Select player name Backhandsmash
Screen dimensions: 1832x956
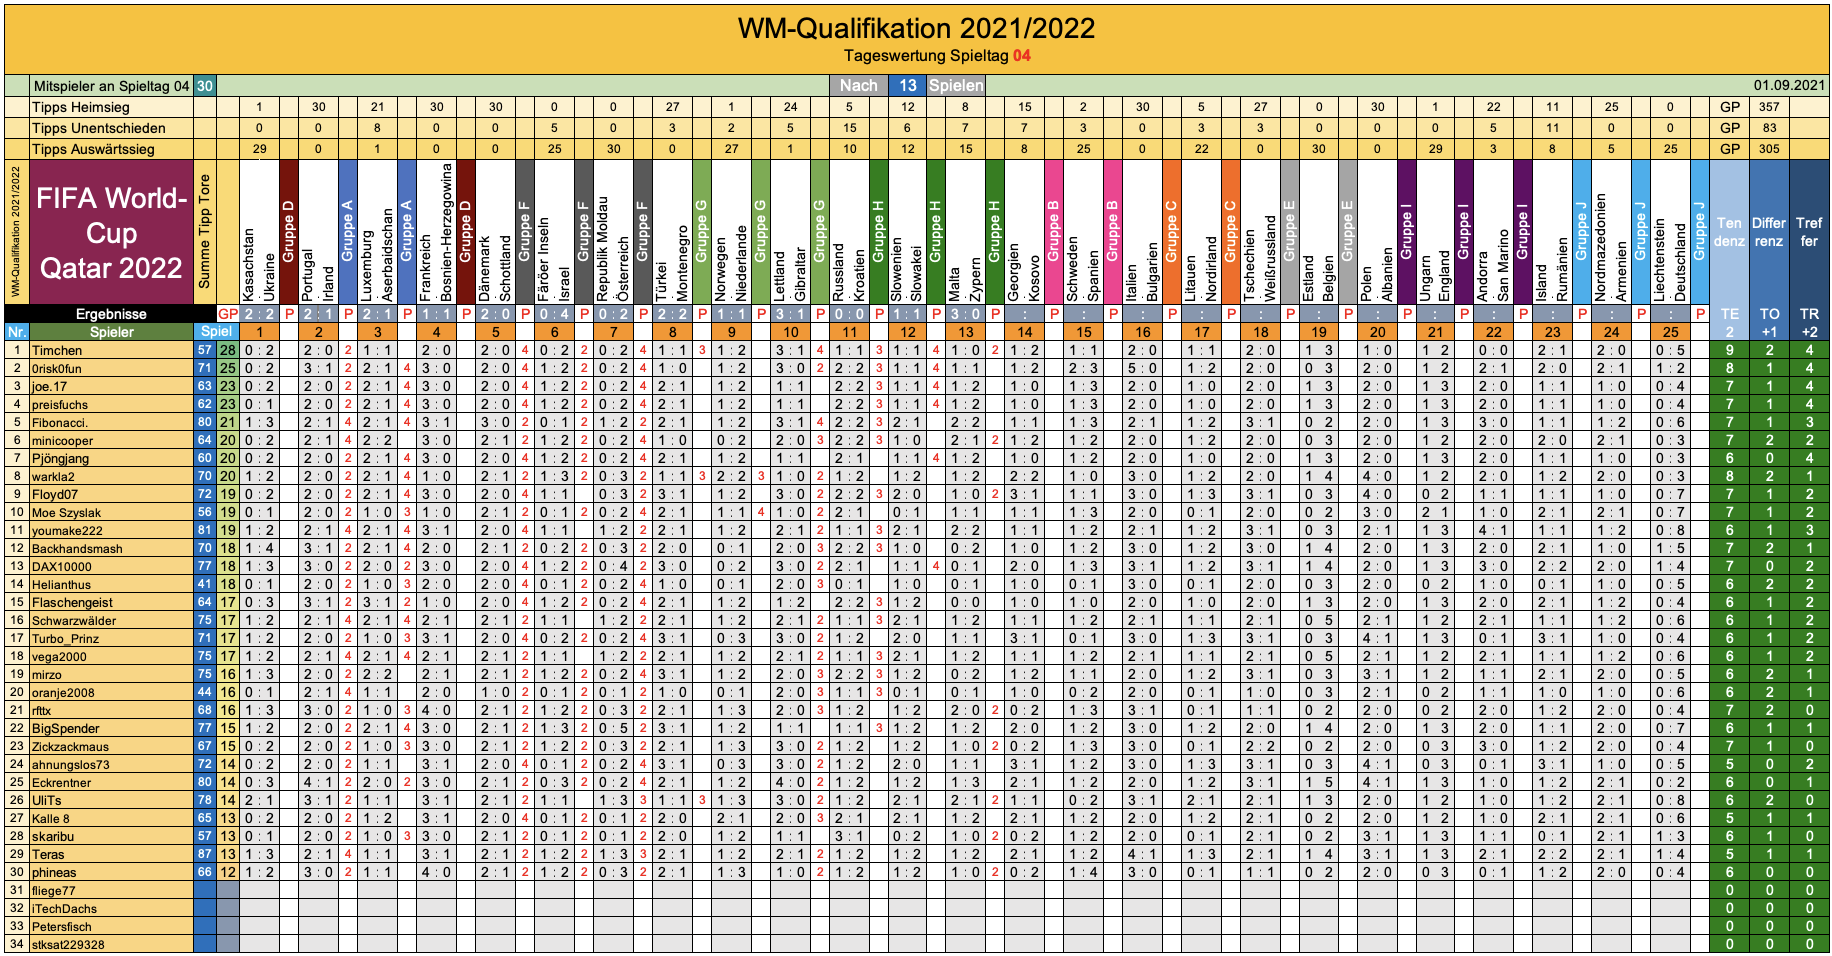pos(77,548)
